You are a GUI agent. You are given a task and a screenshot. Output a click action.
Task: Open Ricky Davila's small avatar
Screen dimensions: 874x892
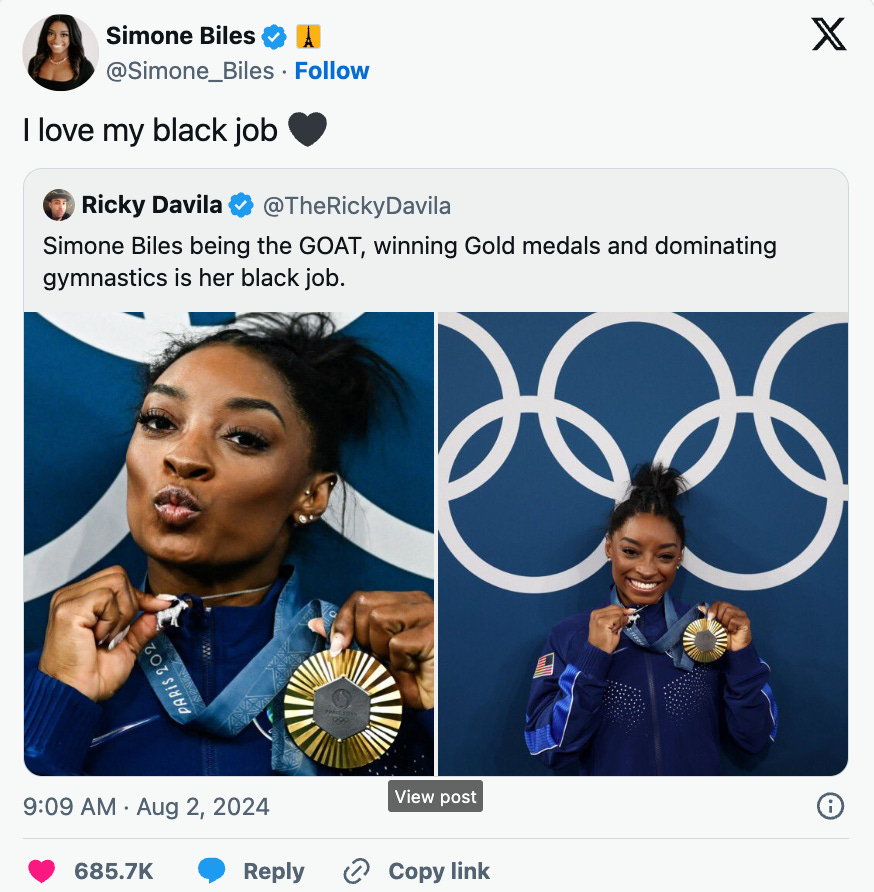click(x=59, y=205)
